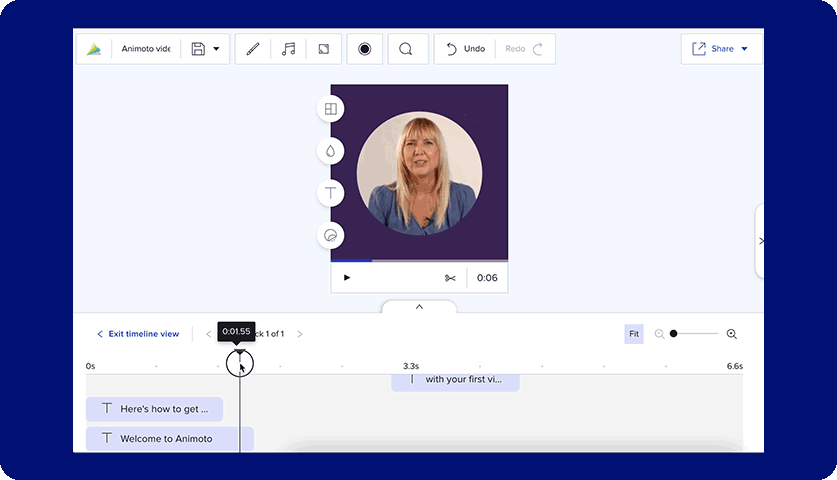Click the blue preview progress bar
The height and width of the screenshot is (480, 837).
[x=351, y=261]
